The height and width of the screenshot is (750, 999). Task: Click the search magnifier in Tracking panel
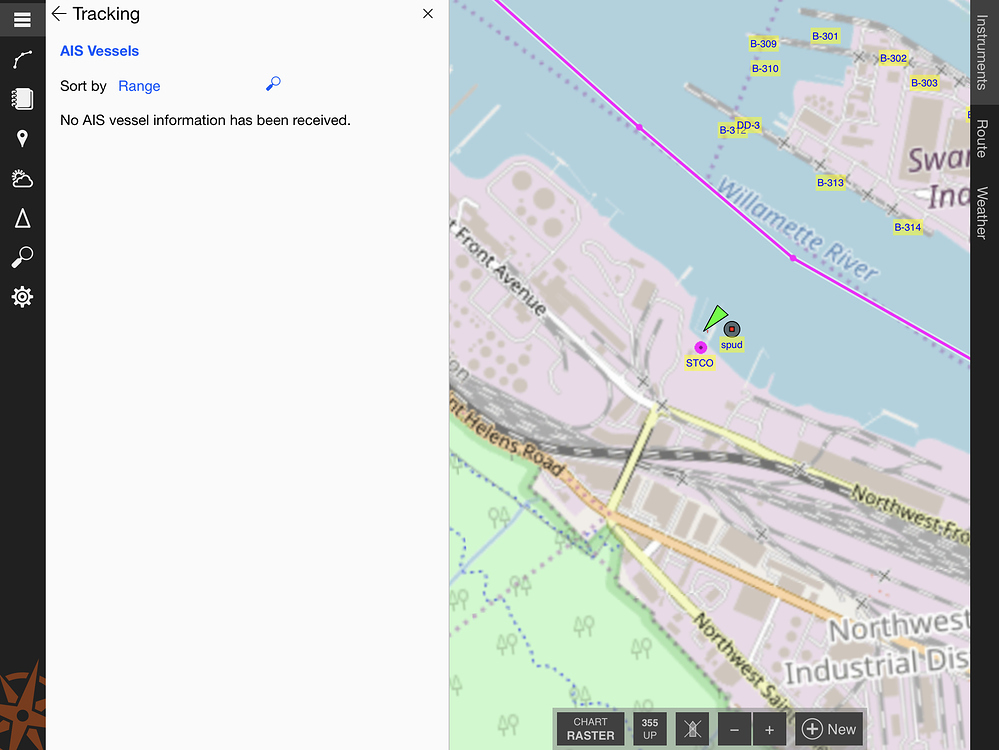[272, 84]
